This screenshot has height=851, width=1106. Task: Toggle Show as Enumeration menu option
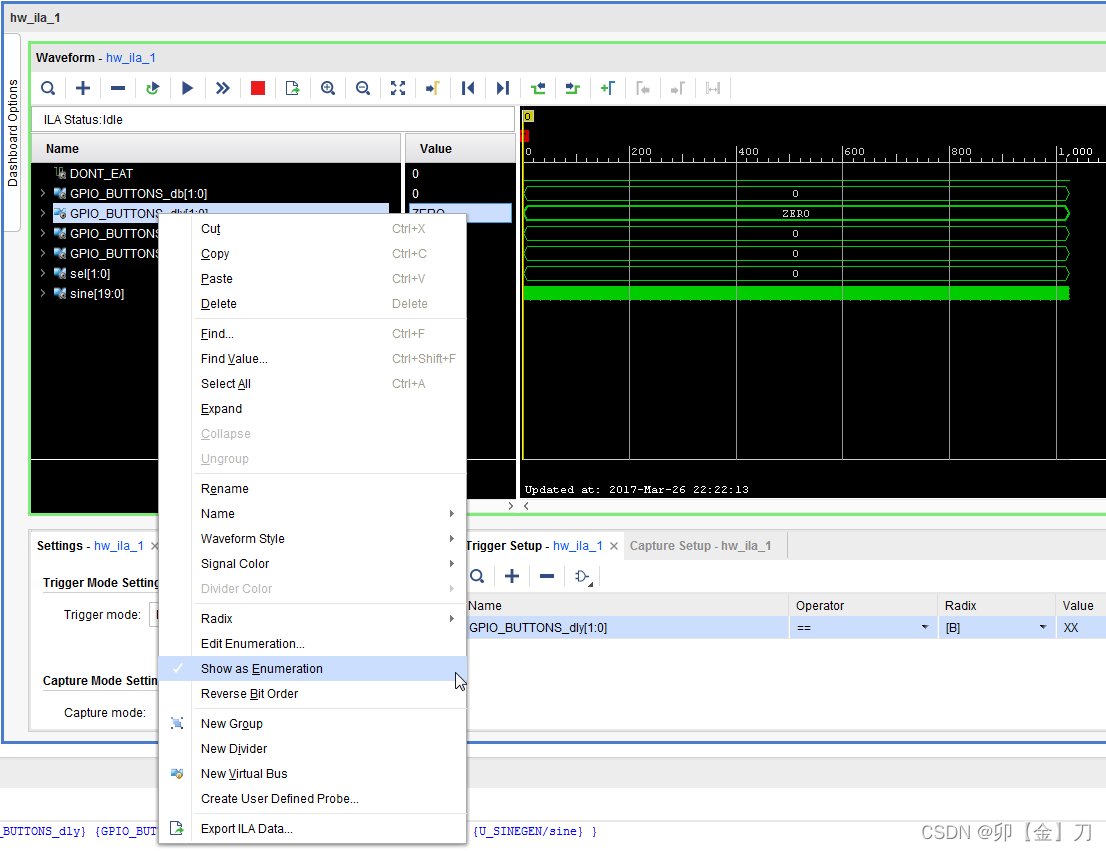tap(262, 669)
